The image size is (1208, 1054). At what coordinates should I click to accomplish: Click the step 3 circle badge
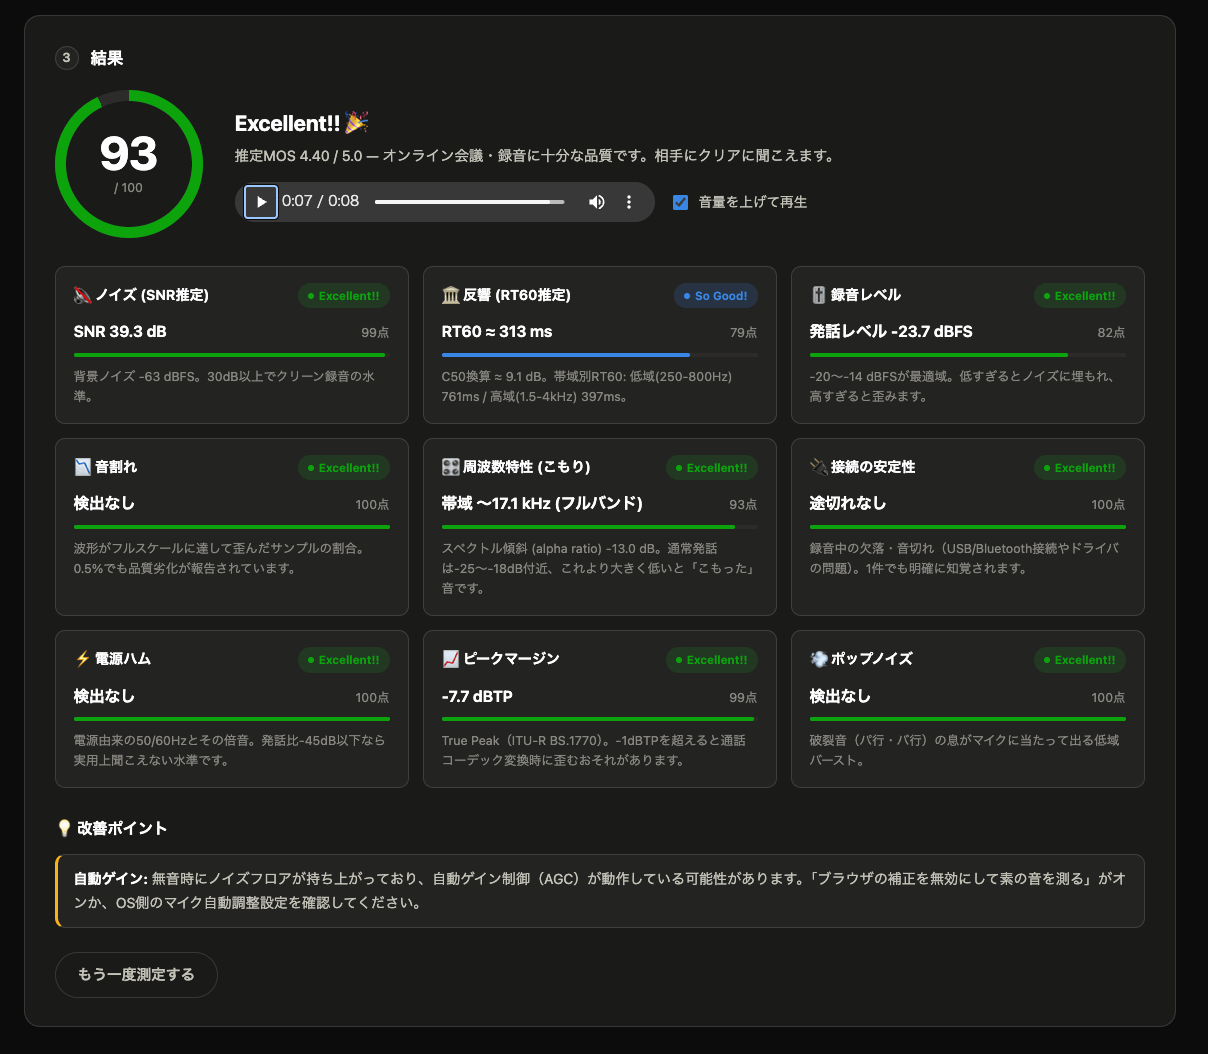(66, 58)
